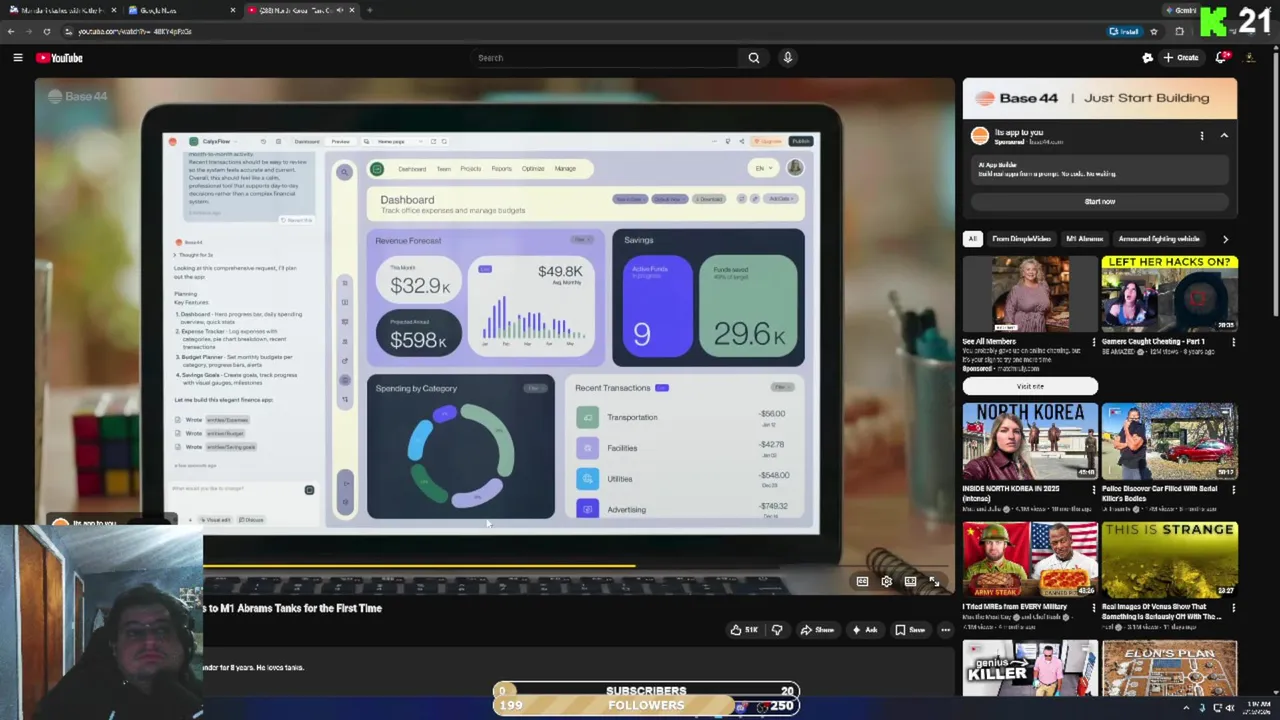The height and width of the screenshot is (720, 1280).
Task: Open video player settings gear
Action: click(886, 581)
